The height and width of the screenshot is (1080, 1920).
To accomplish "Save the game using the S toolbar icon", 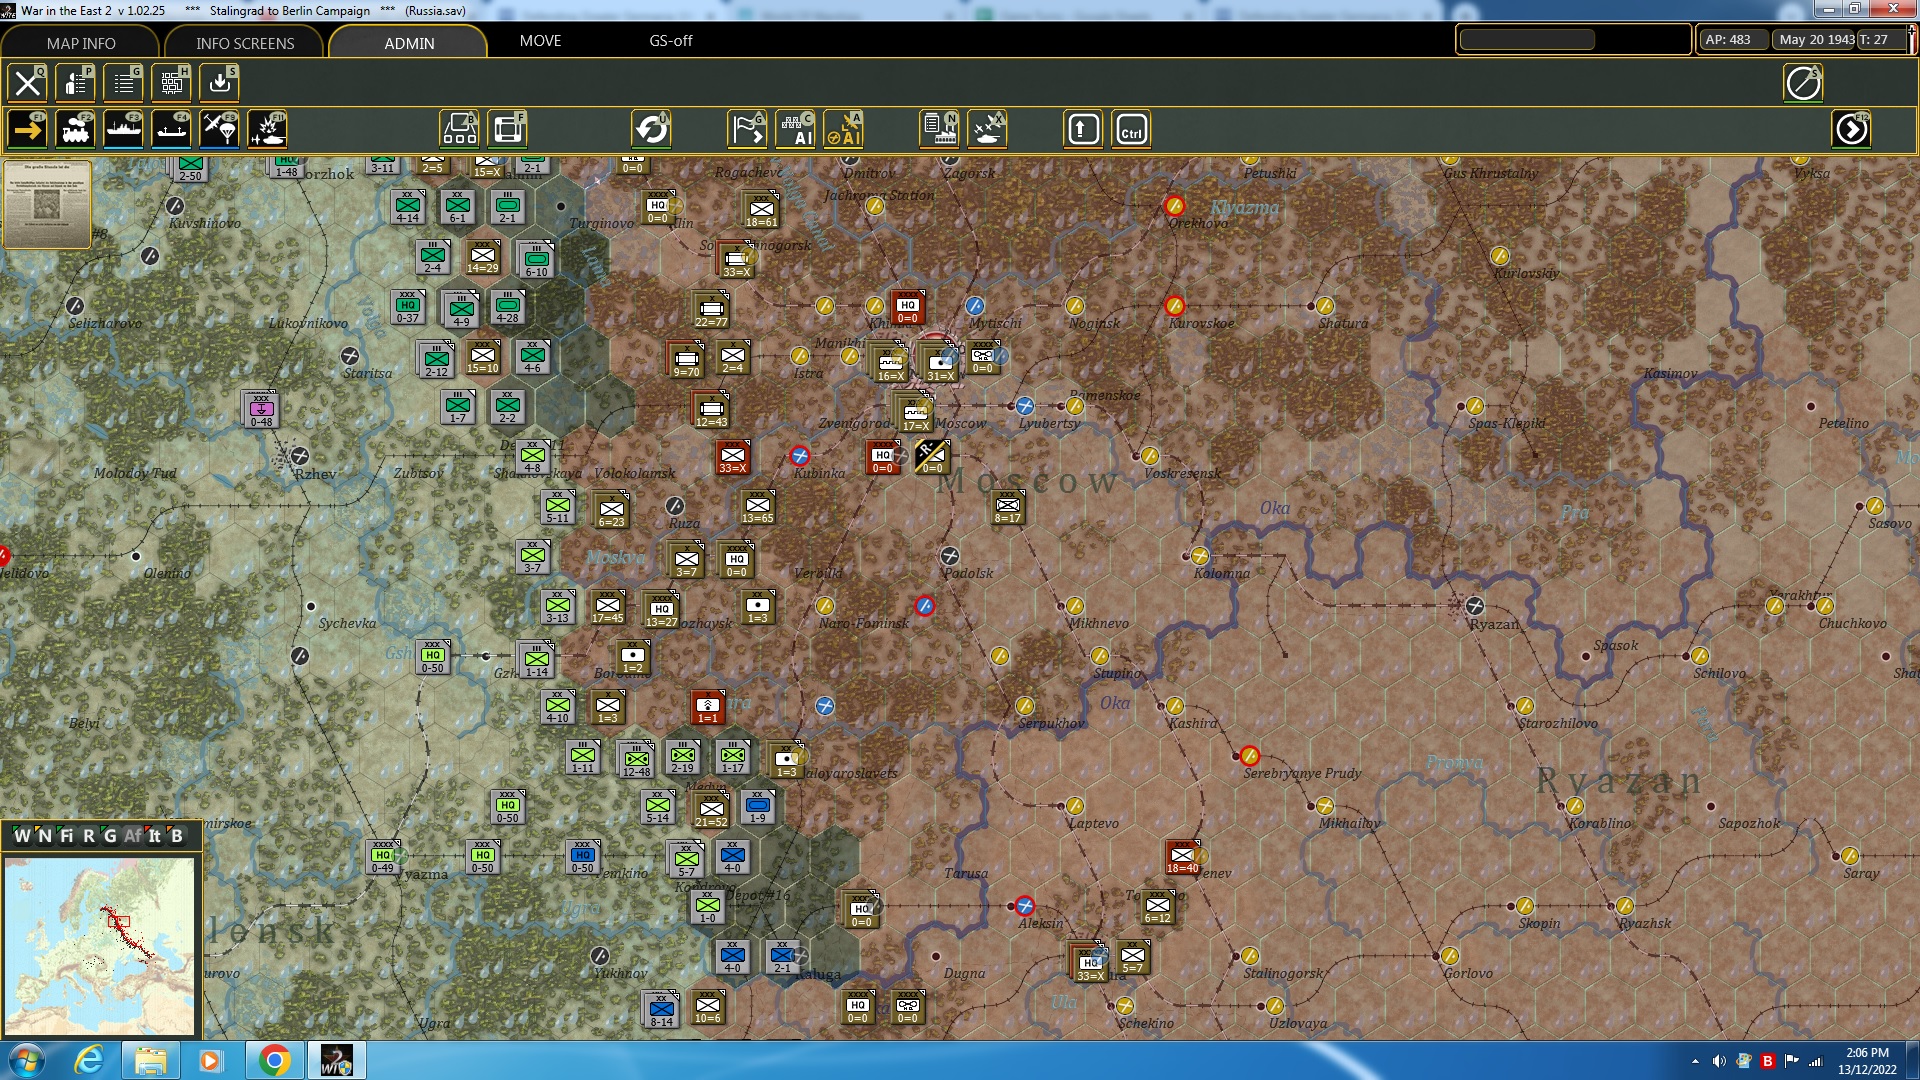I will click(219, 83).
